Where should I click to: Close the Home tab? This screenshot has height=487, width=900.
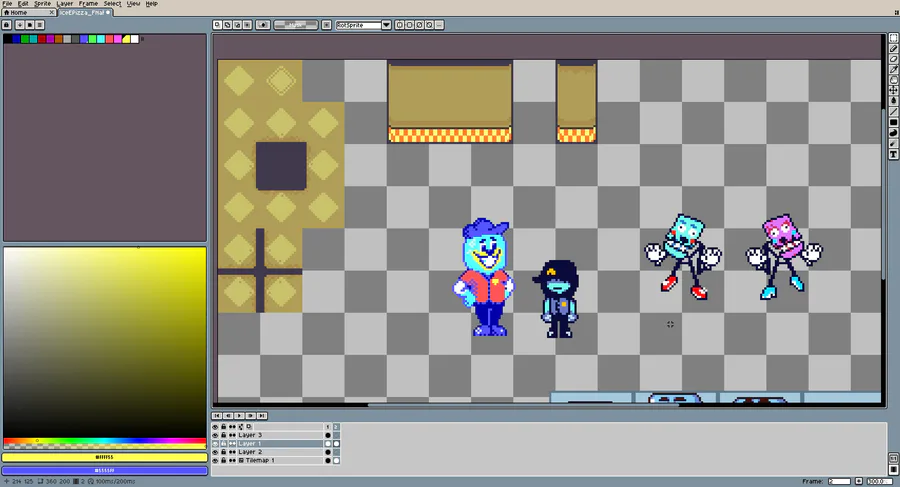pyautogui.click(x=52, y=12)
